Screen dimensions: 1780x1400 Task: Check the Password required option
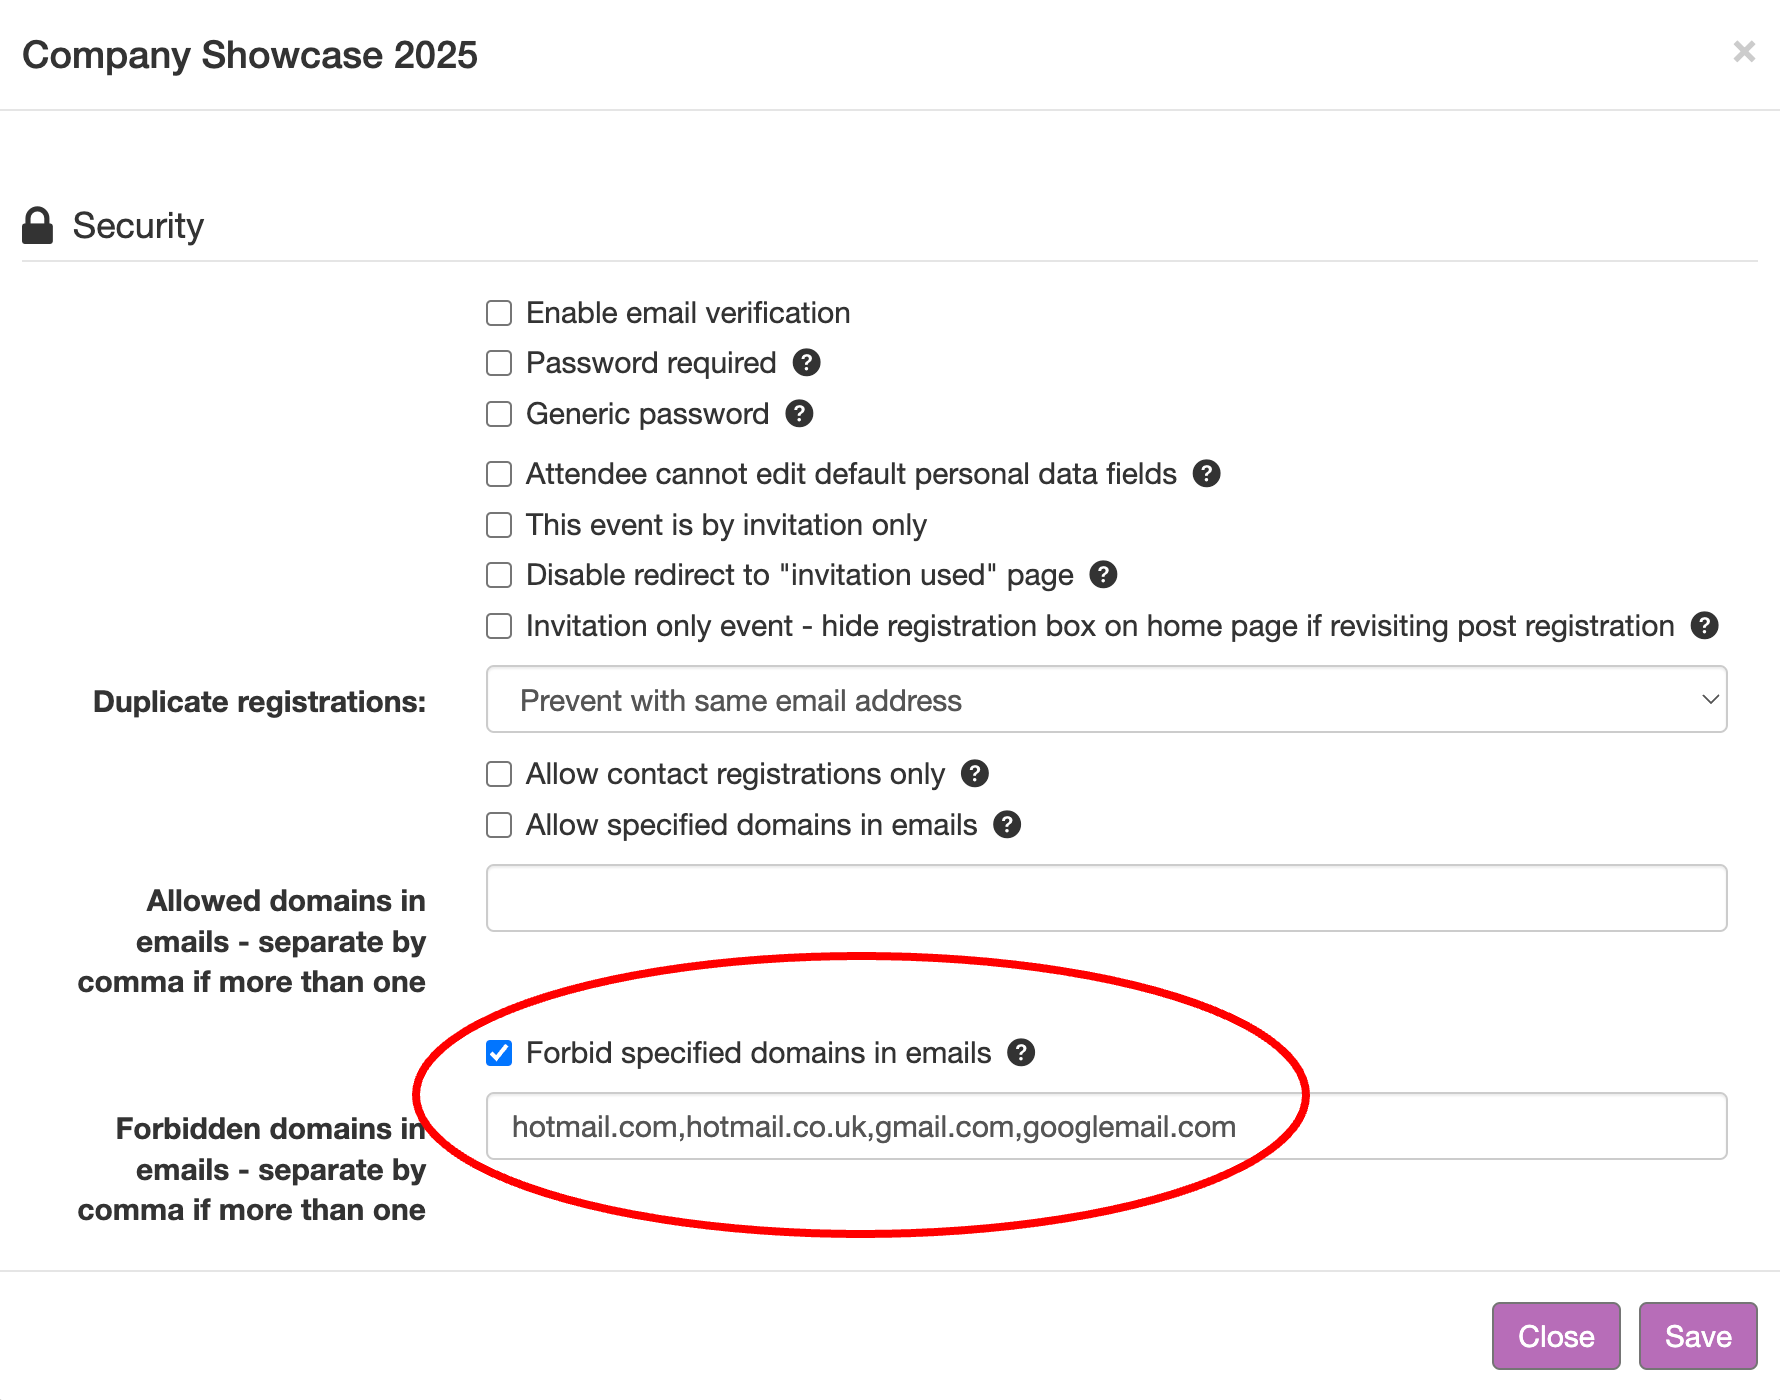[x=499, y=363]
